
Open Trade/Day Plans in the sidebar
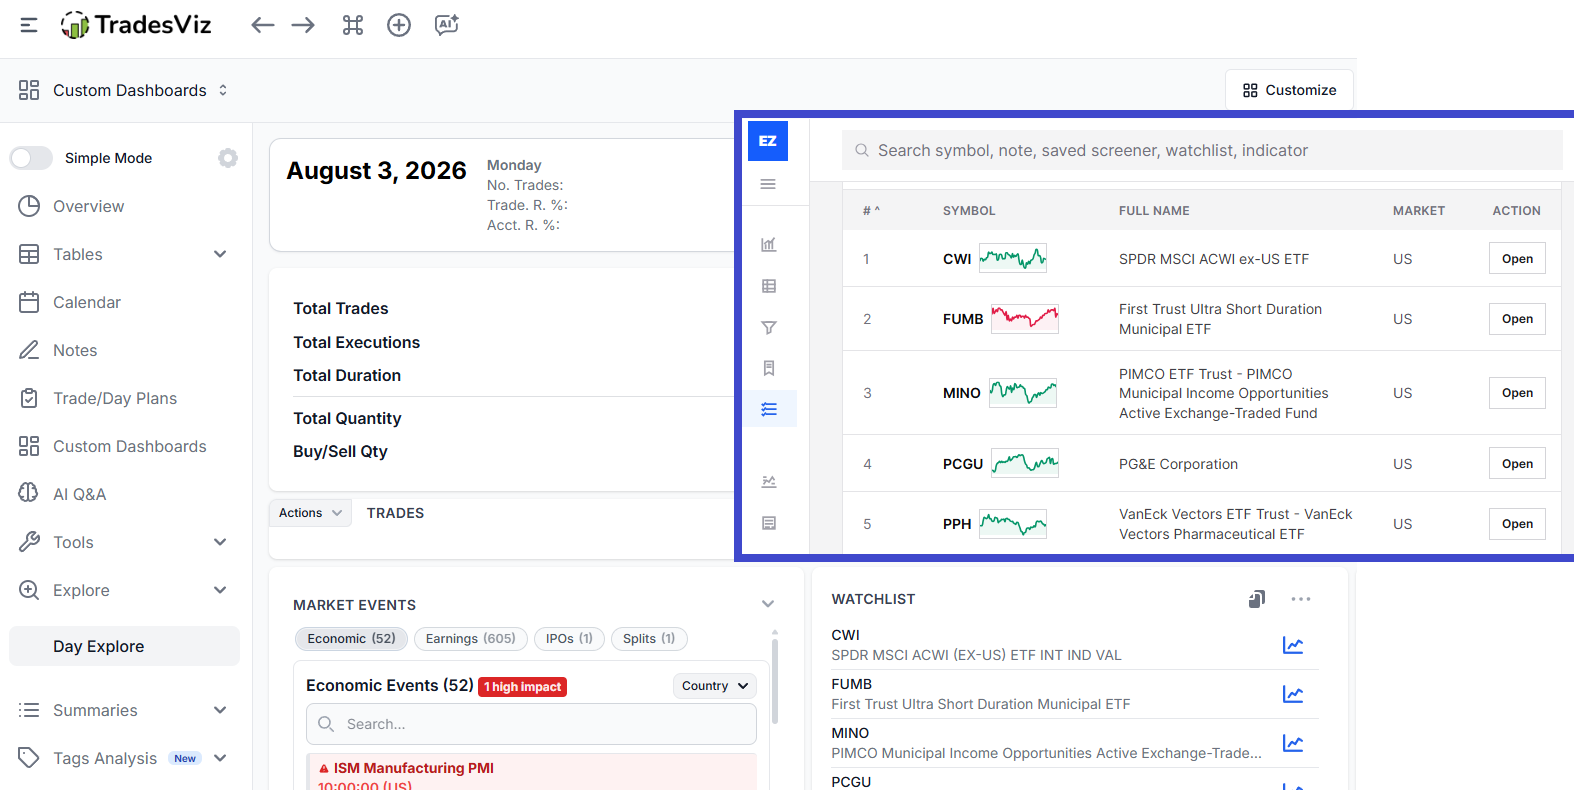click(x=115, y=398)
